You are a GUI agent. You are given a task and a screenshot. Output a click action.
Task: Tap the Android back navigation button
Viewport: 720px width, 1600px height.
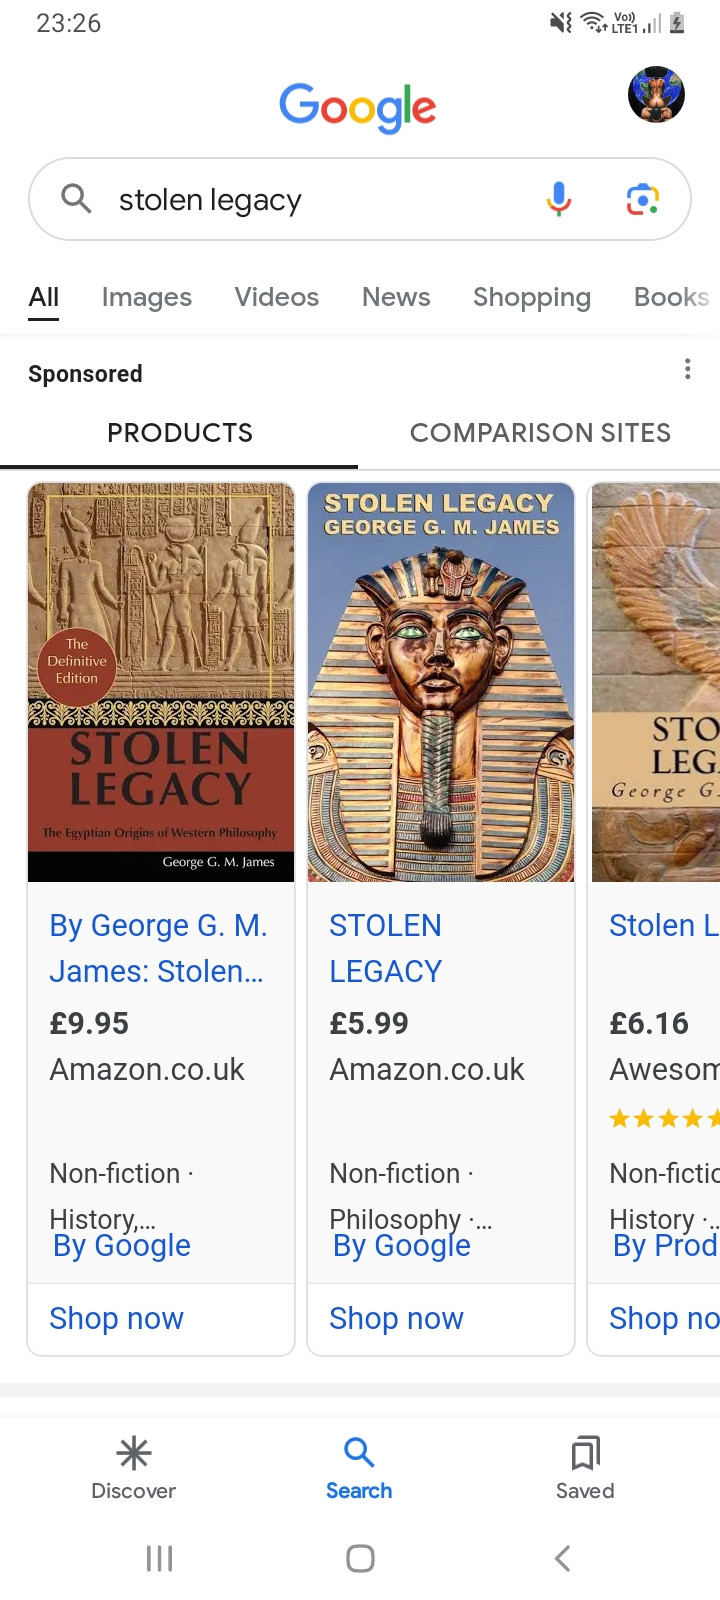coord(562,1558)
